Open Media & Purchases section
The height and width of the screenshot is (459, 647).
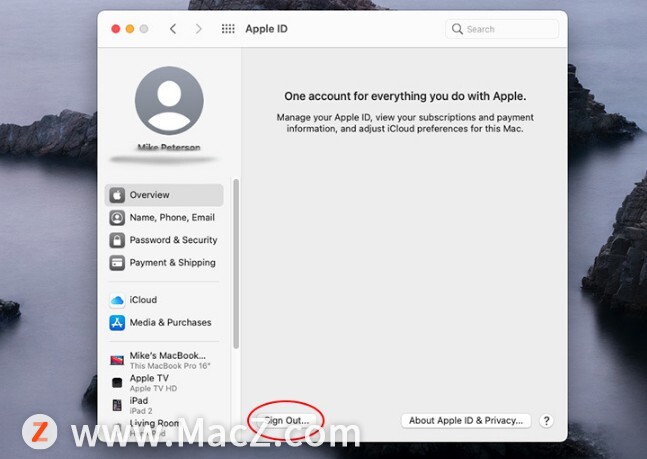[x=164, y=323]
